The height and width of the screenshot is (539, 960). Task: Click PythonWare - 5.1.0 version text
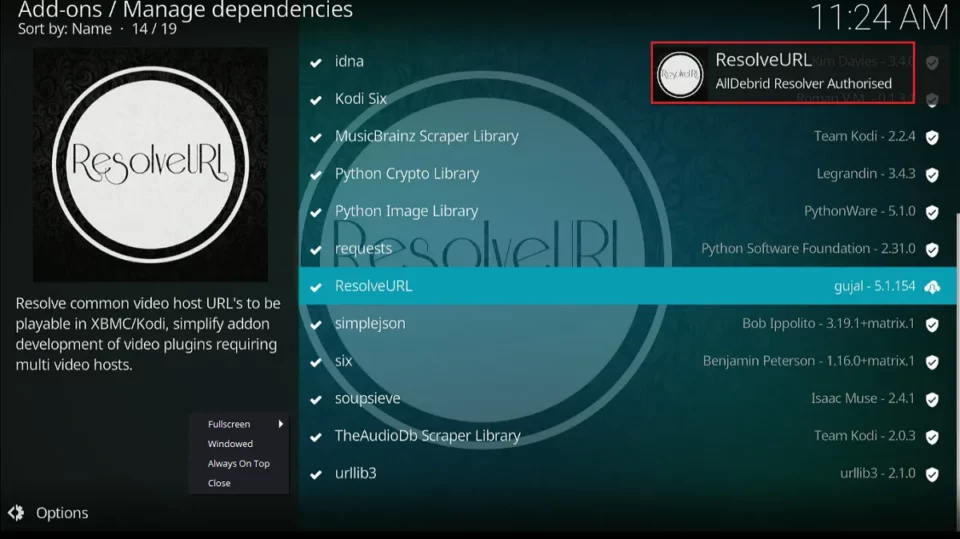(x=860, y=211)
